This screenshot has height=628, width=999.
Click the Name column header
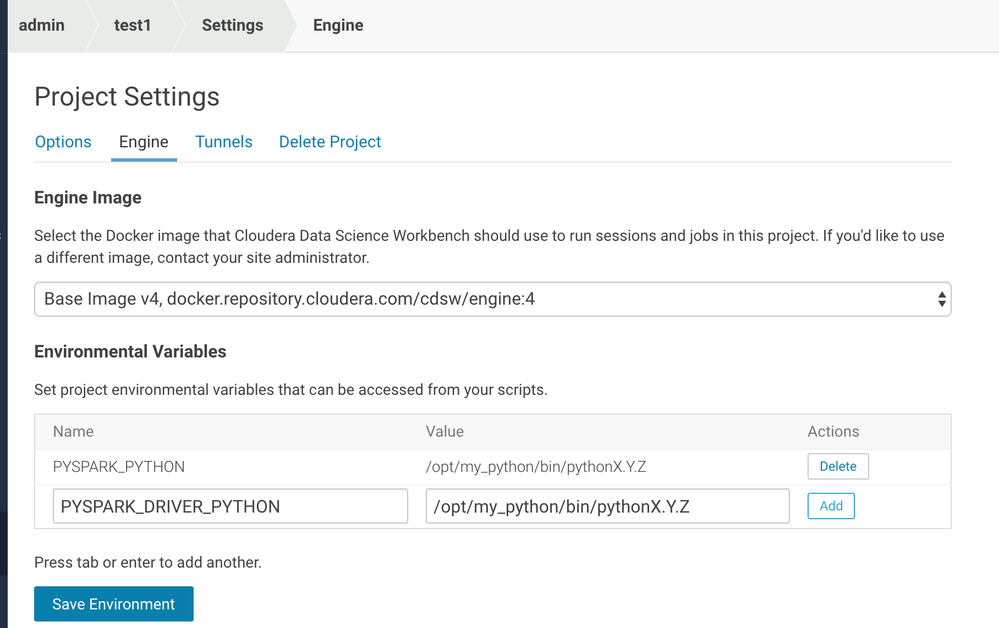point(73,432)
